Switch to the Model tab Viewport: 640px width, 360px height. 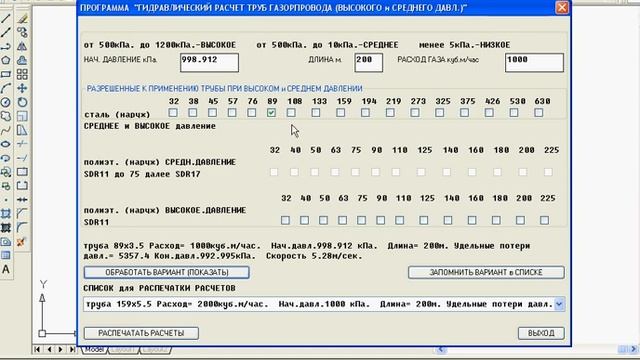click(x=94, y=350)
